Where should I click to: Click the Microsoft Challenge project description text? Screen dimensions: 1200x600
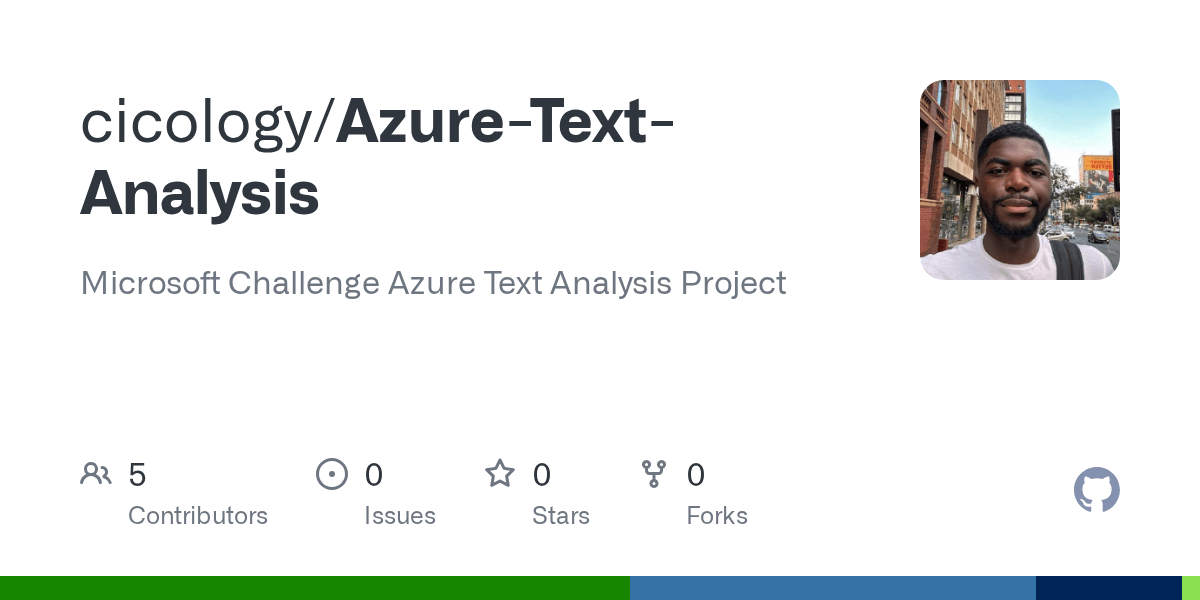[x=433, y=284]
